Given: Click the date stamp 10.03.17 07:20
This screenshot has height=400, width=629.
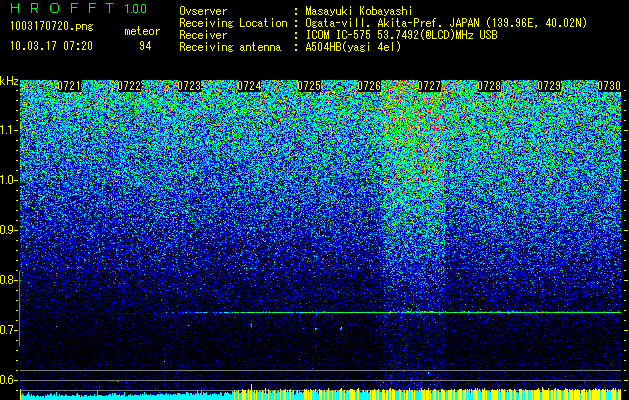Looking at the screenshot, I should 51,46.
